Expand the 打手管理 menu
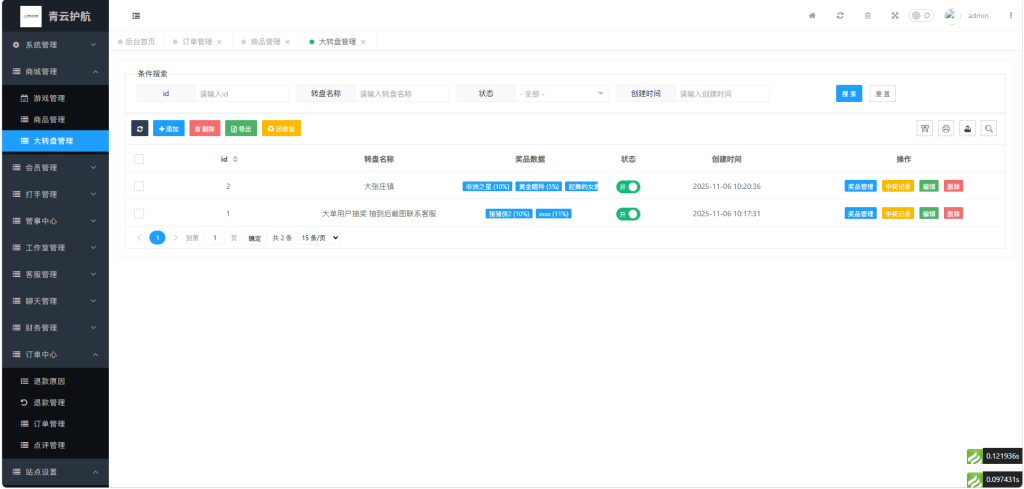The height and width of the screenshot is (489, 1024). (x=54, y=195)
